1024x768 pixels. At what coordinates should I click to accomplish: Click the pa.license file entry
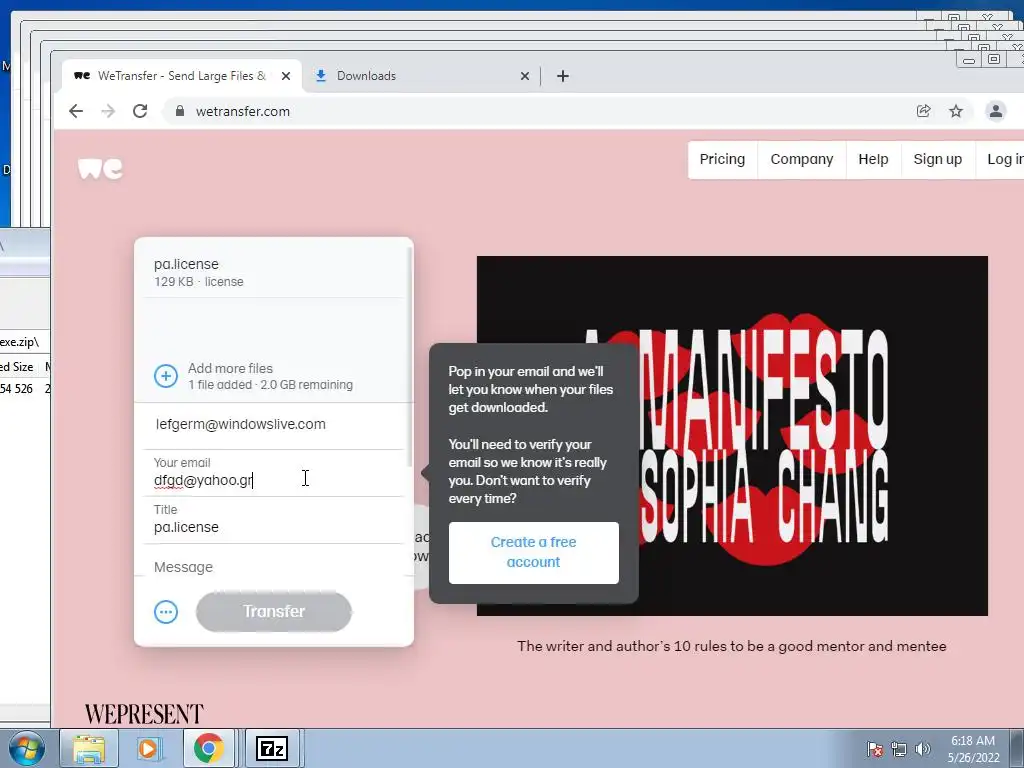[x=274, y=272]
